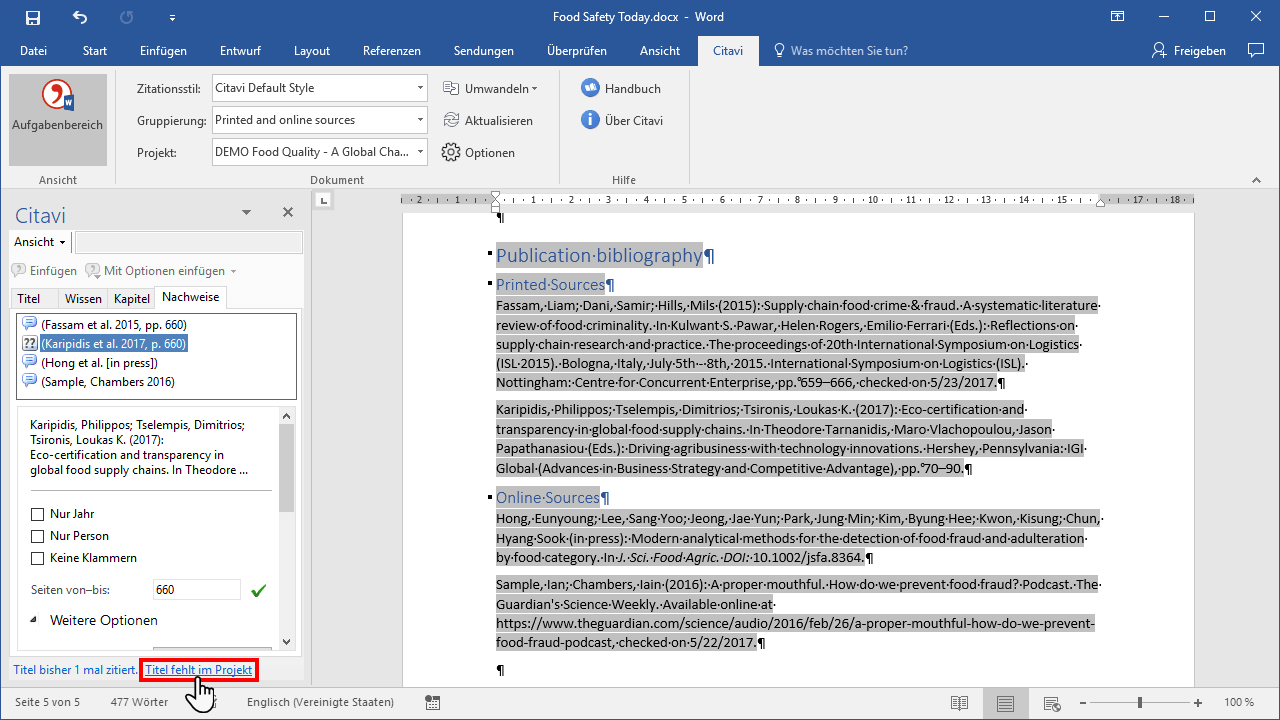Tick the Nur Person checkbox
1280x720 pixels.
pos(38,536)
